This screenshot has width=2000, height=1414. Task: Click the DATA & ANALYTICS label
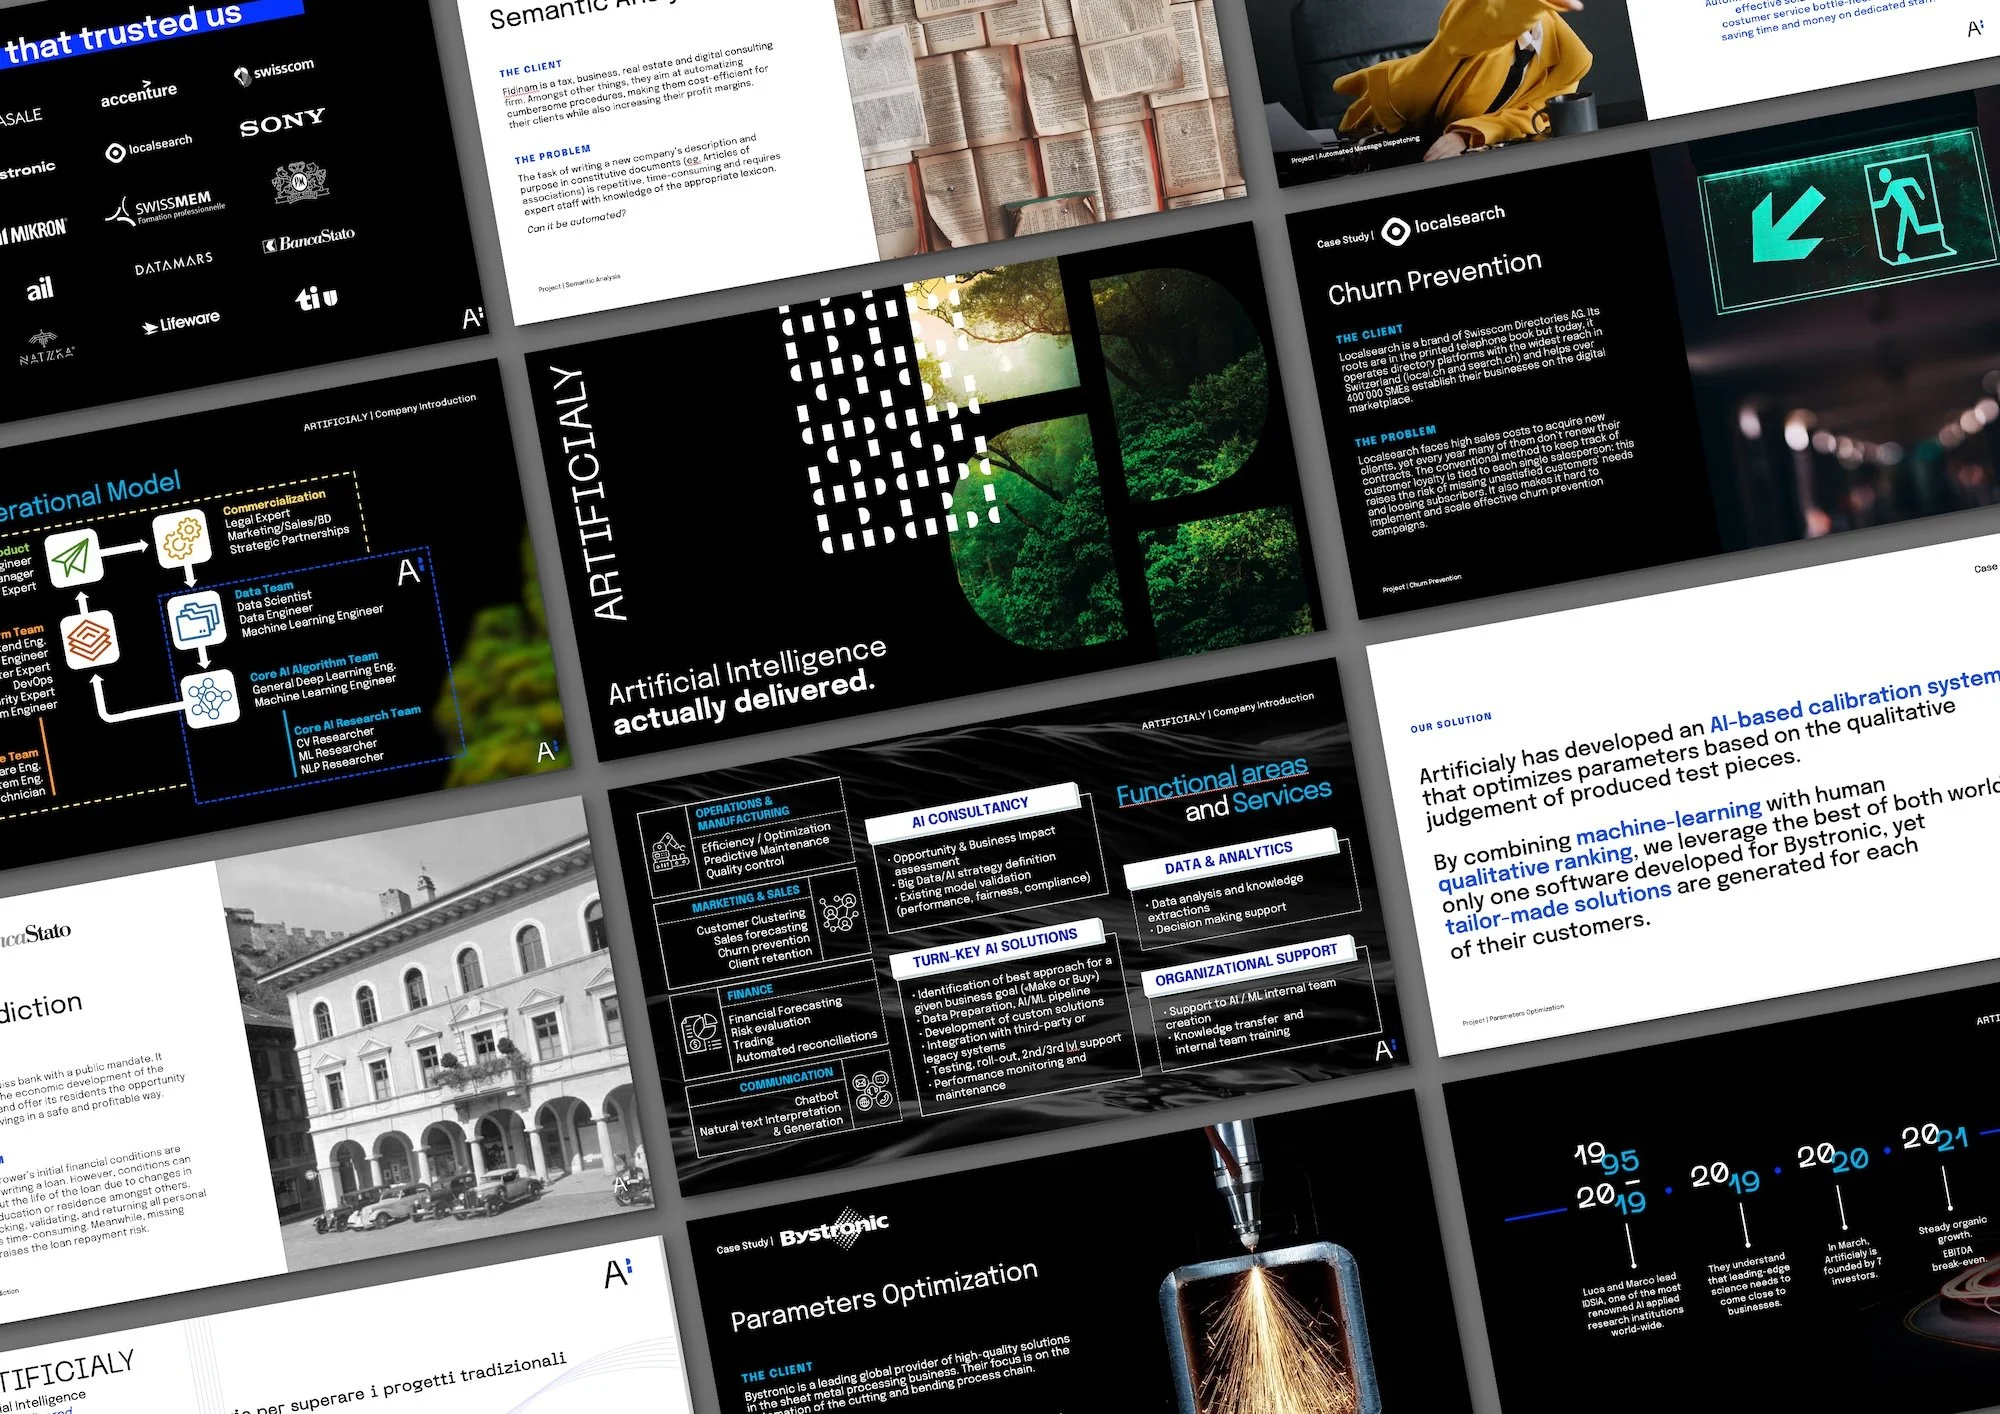point(1228,857)
